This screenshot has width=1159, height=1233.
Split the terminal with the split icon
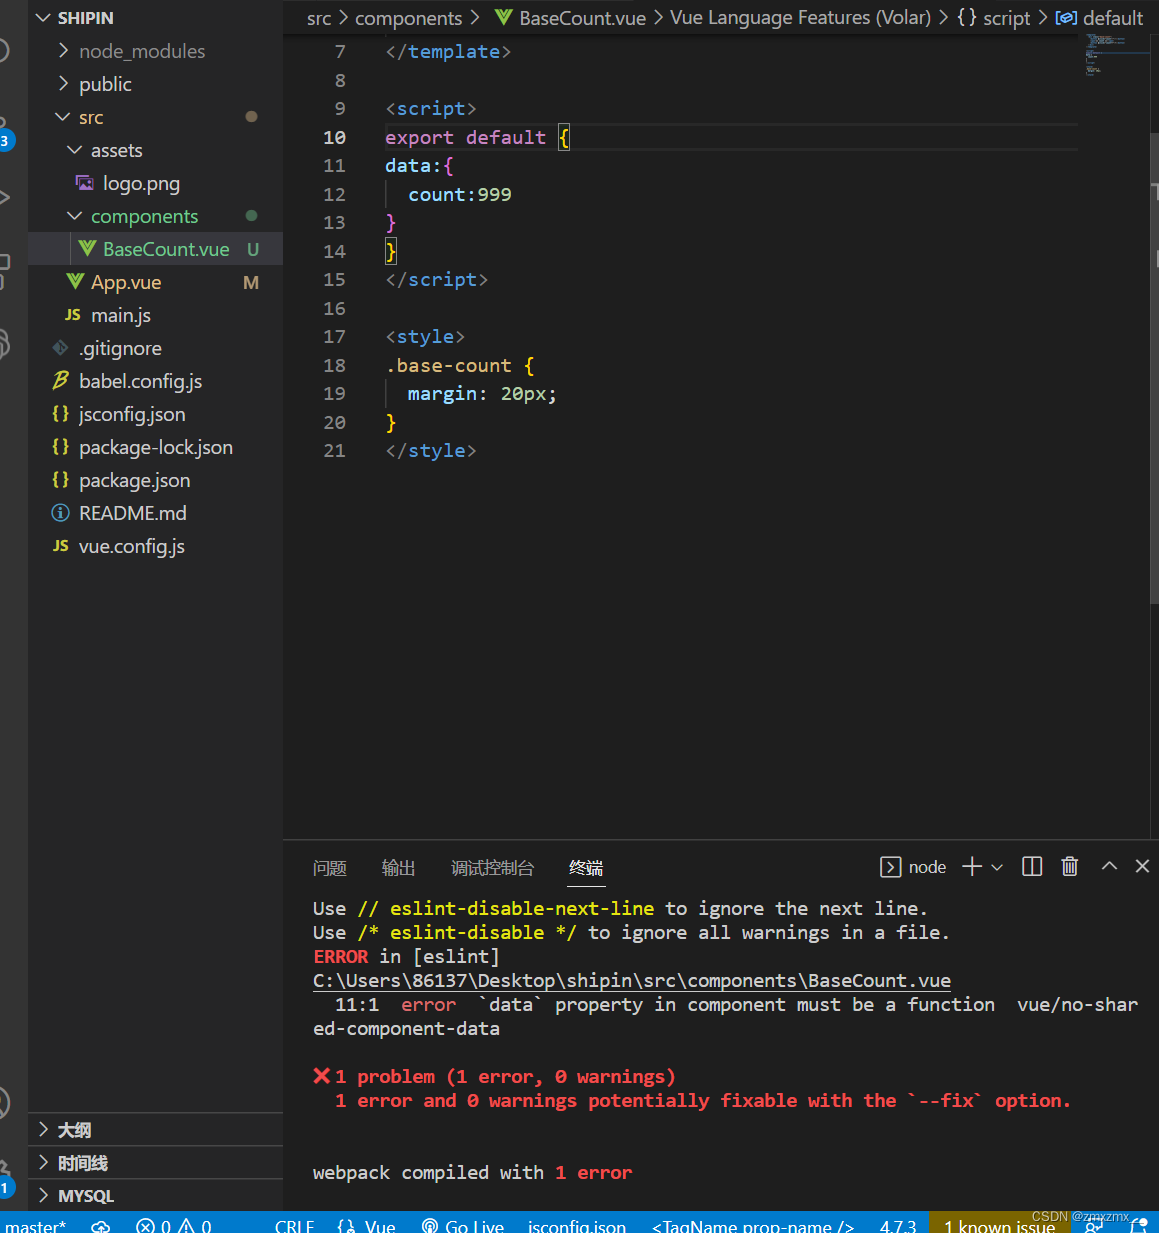pos(1031,866)
